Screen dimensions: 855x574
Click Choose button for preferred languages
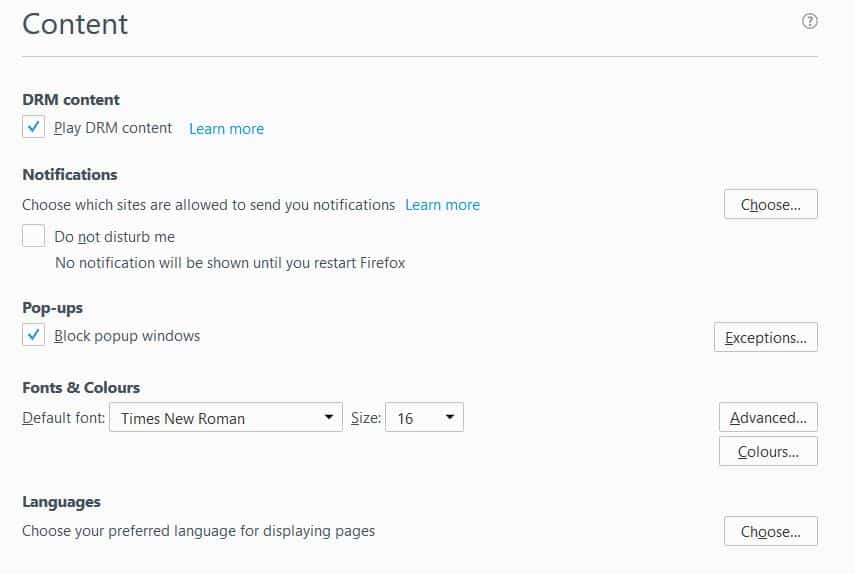pyautogui.click(x=770, y=532)
